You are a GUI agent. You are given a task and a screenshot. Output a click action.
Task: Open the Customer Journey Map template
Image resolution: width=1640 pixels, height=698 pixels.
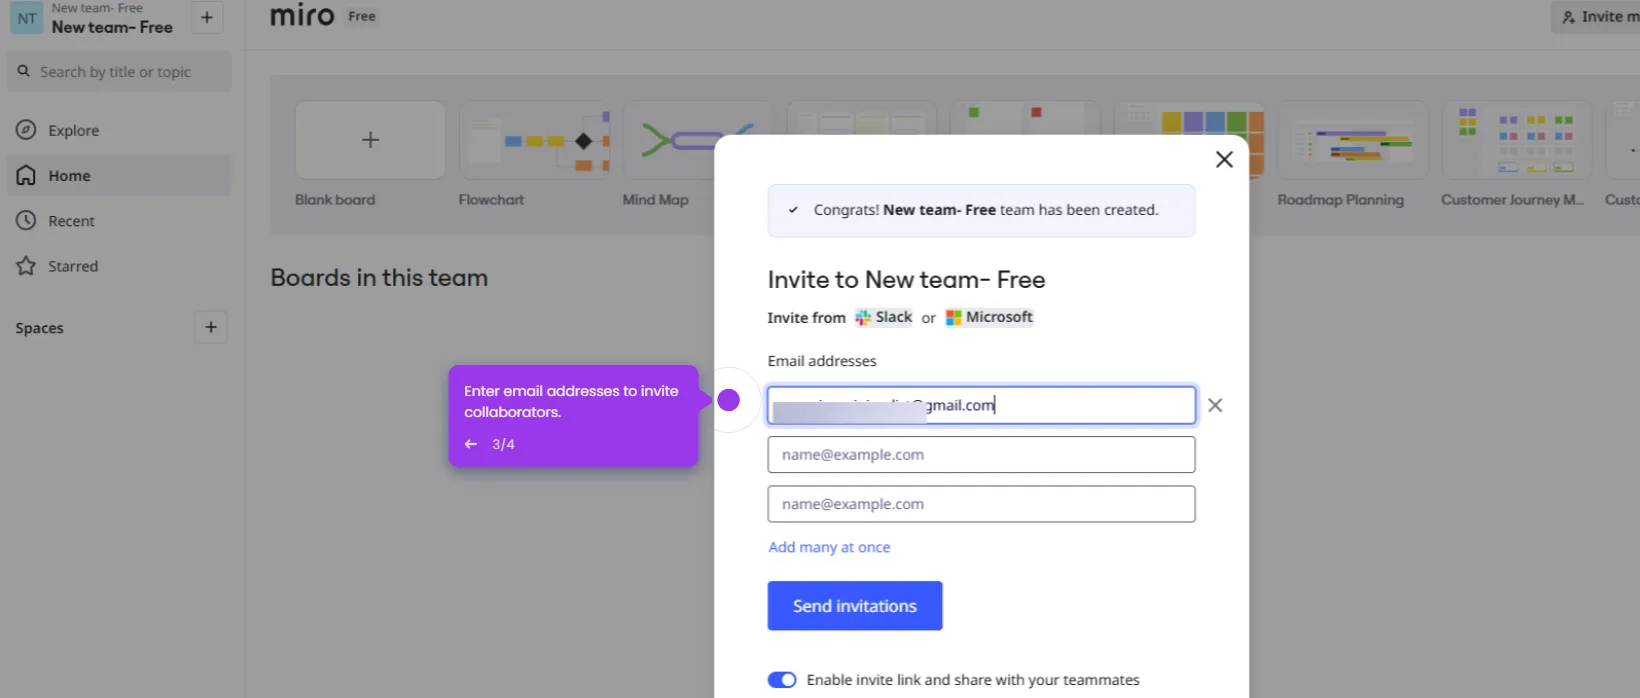click(x=1516, y=140)
